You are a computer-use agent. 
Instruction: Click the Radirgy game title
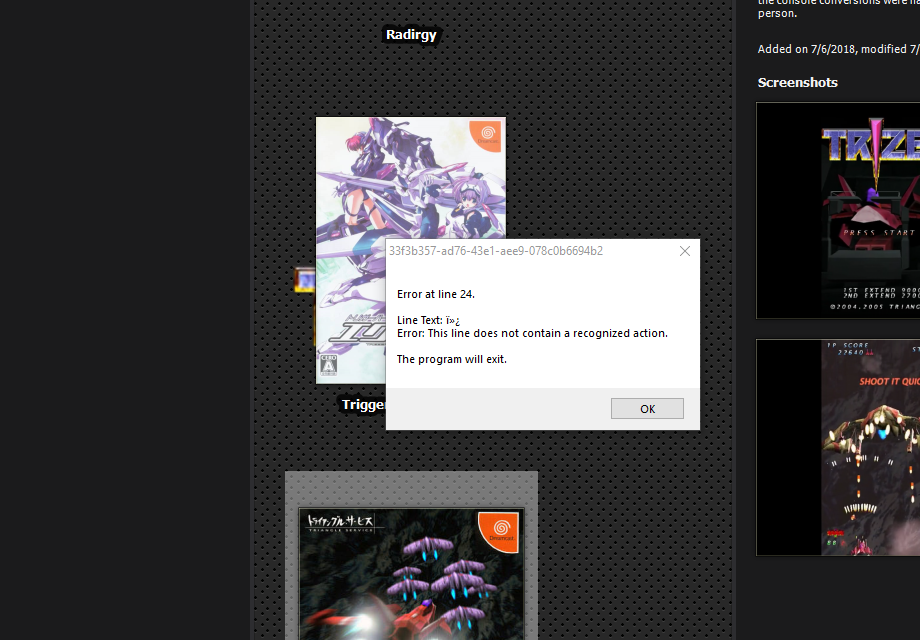pyautogui.click(x=411, y=35)
